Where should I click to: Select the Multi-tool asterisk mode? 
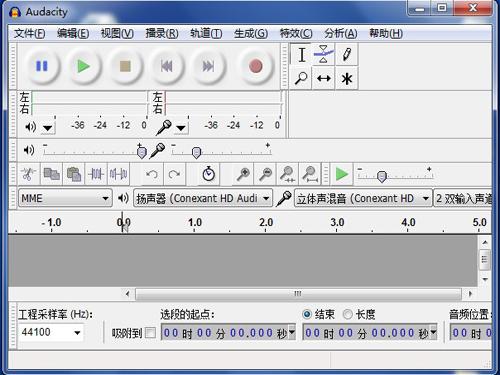tap(347, 79)
